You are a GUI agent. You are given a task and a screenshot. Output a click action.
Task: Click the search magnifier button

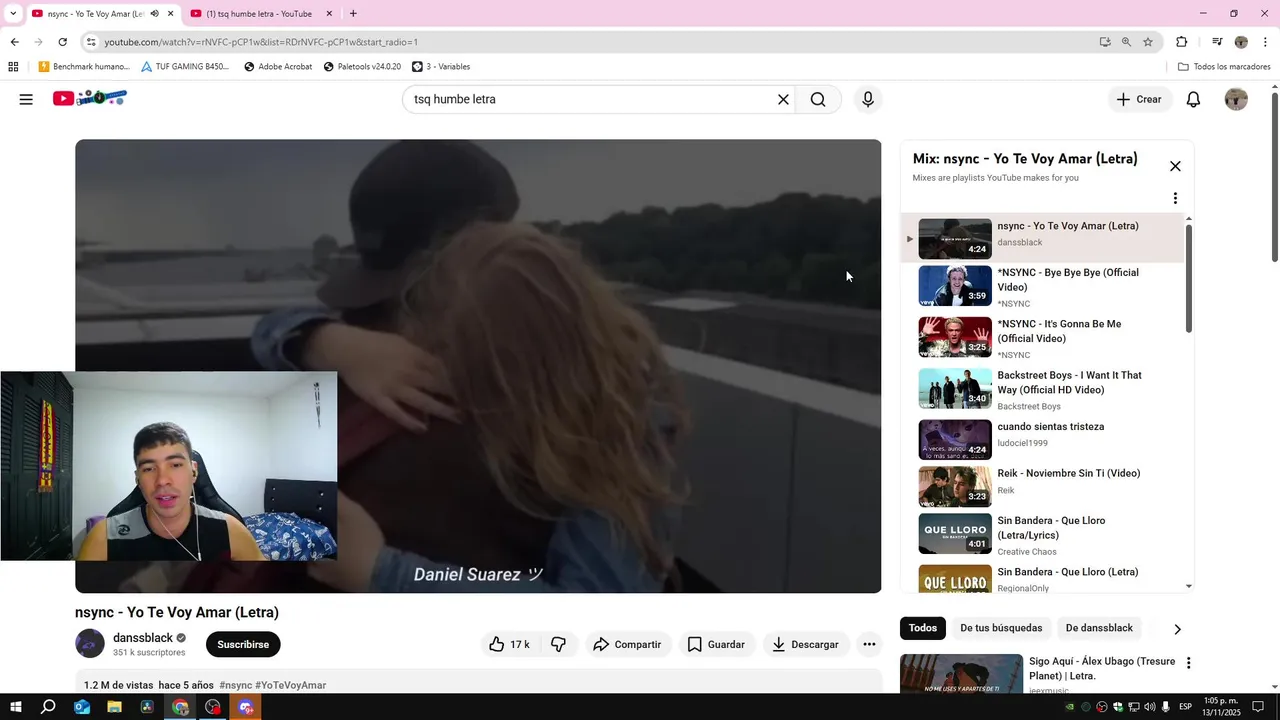(x=818, y=99)
